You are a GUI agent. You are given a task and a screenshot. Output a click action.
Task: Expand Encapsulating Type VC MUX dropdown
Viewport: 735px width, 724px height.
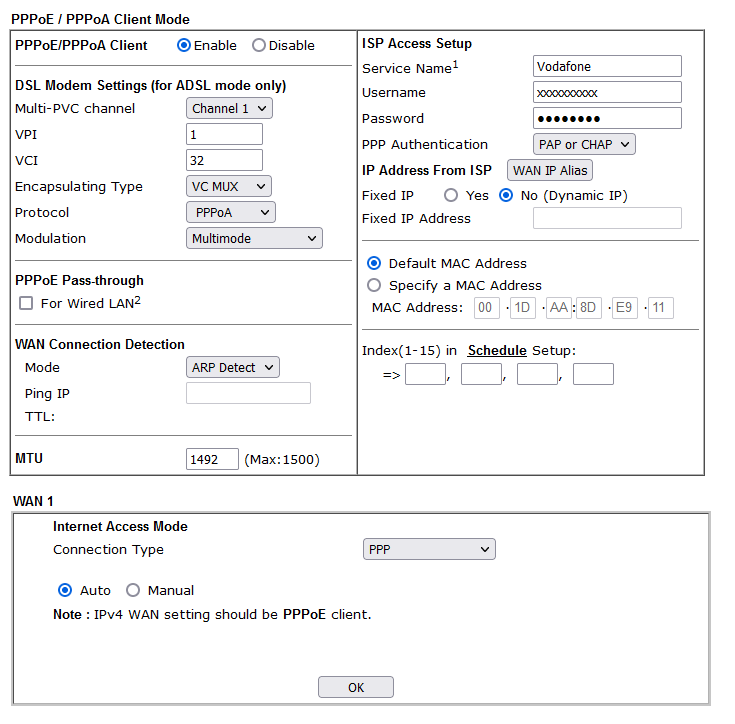[x=229, y=187]
